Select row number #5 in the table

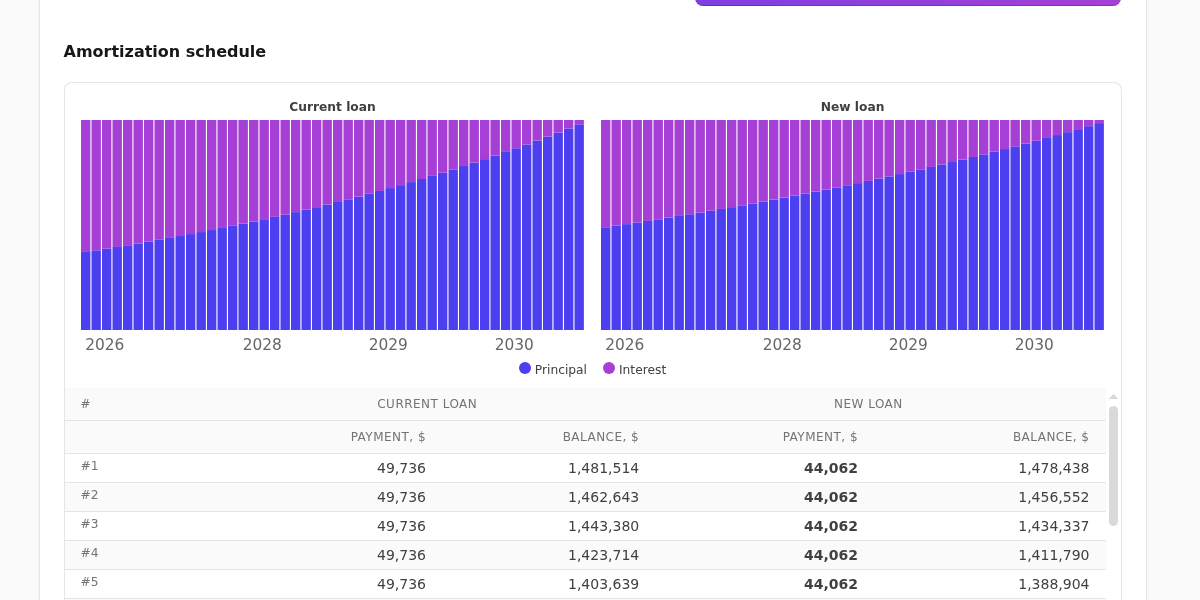(90, 582)
